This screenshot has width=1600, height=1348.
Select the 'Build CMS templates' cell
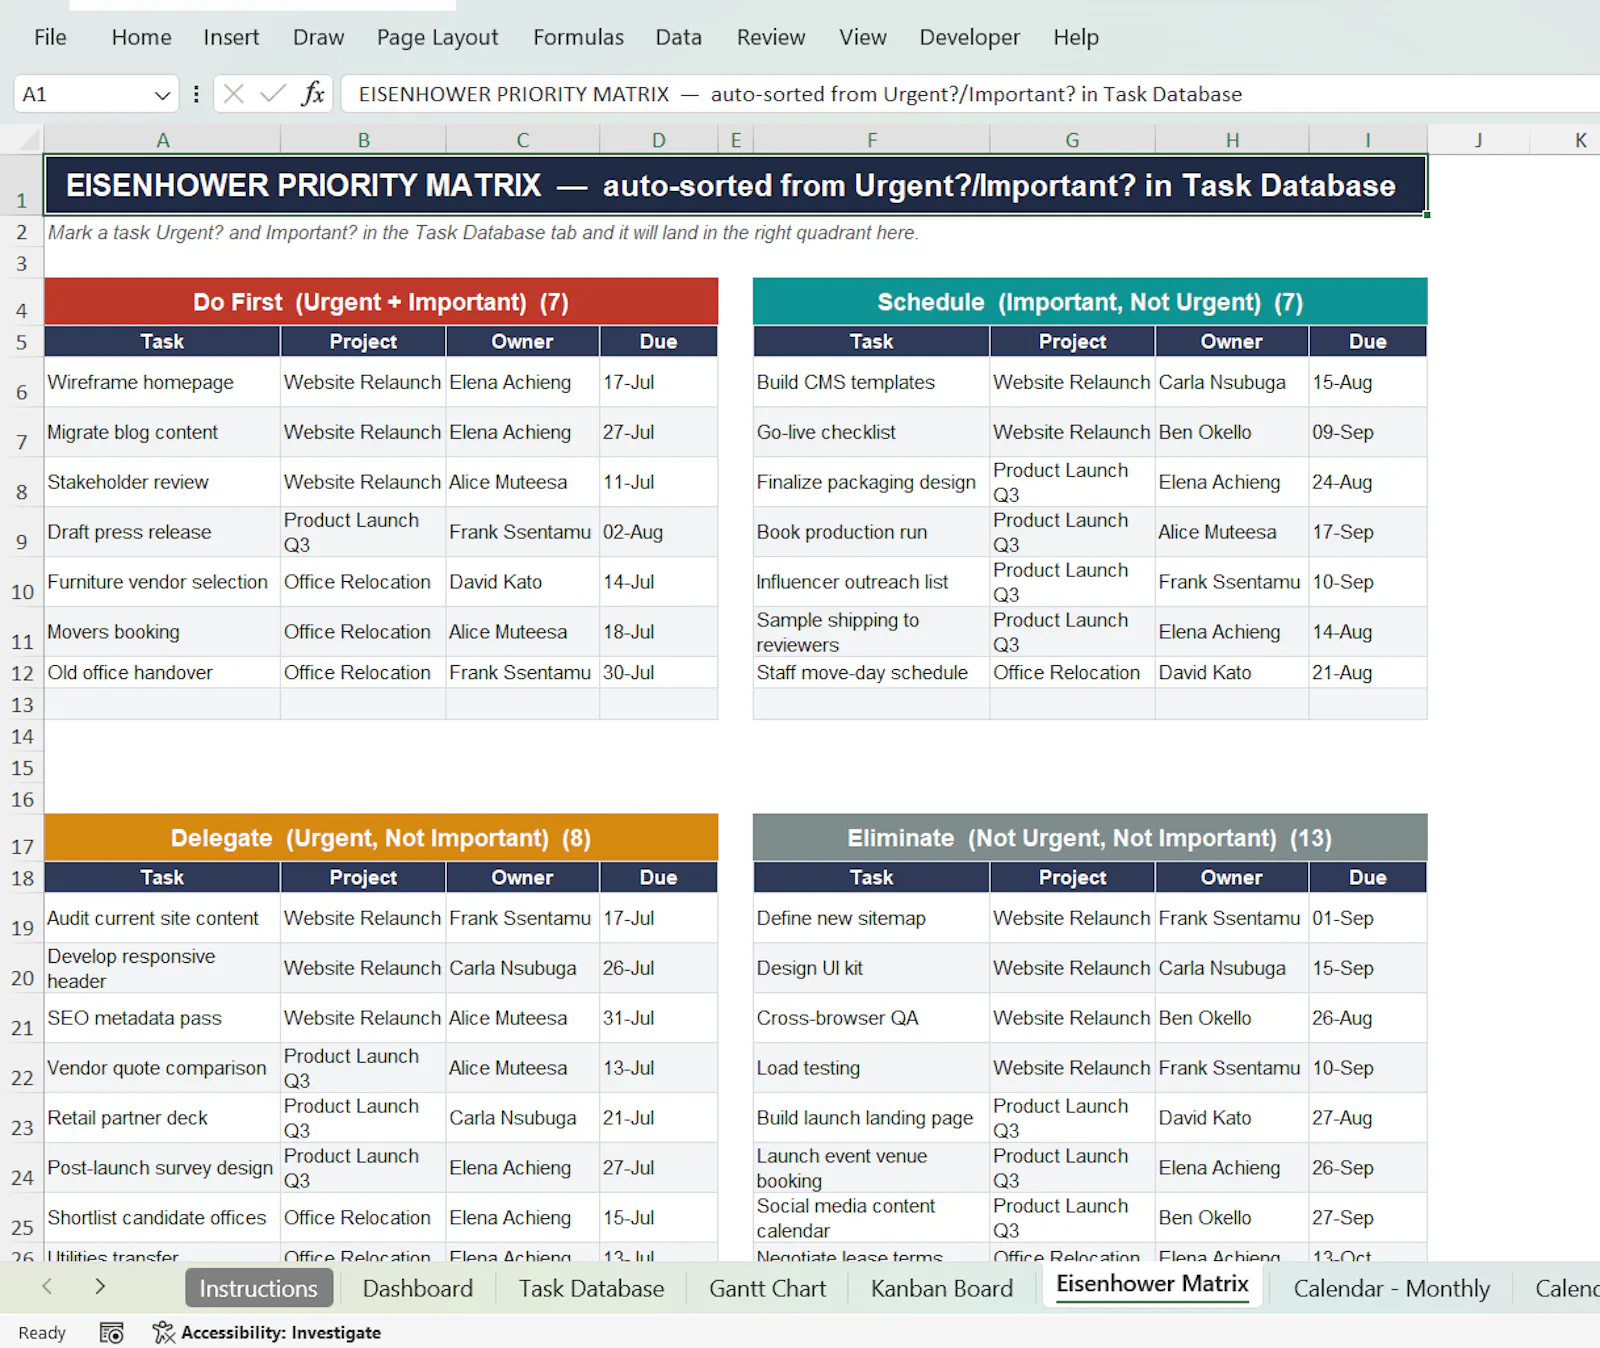[x=871, y=382]
